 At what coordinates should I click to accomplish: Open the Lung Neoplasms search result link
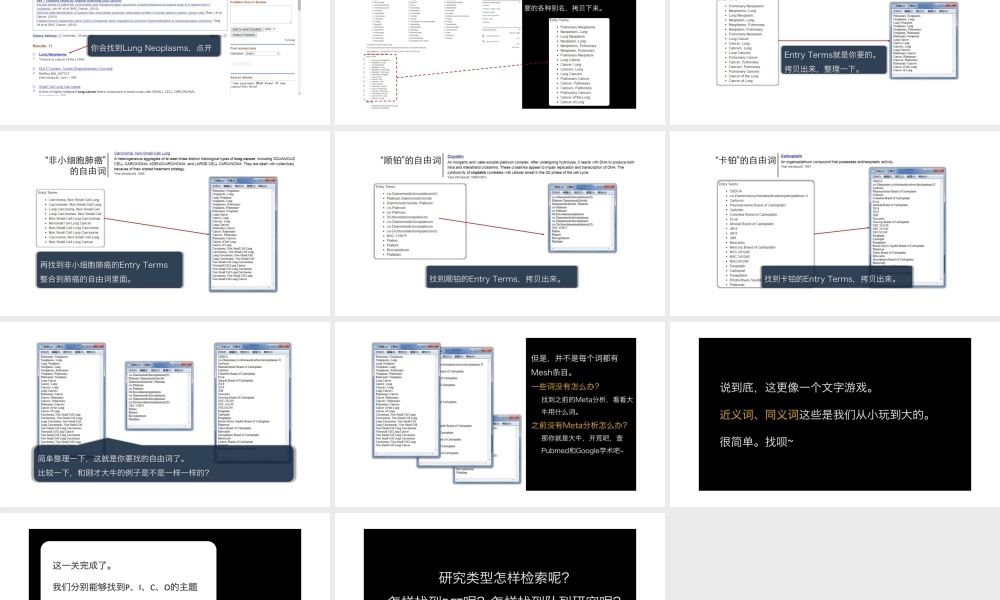click(x=53, y=55)
